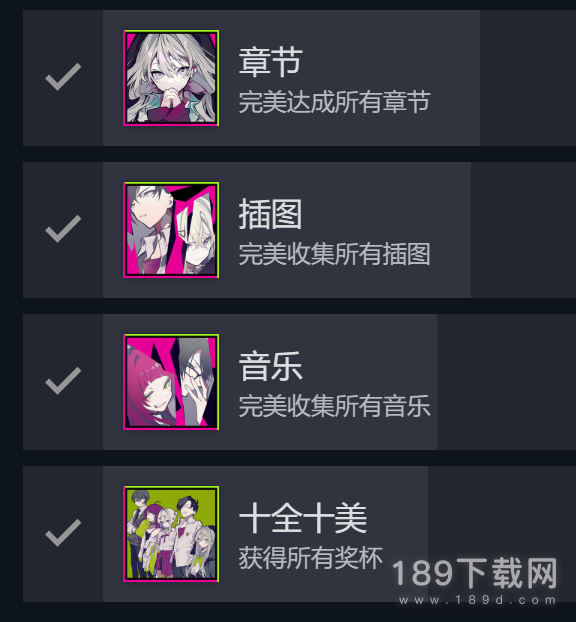Select the 十全十美 group trophy icon
This screenshot has height=622, width=576.
[171, 534]
